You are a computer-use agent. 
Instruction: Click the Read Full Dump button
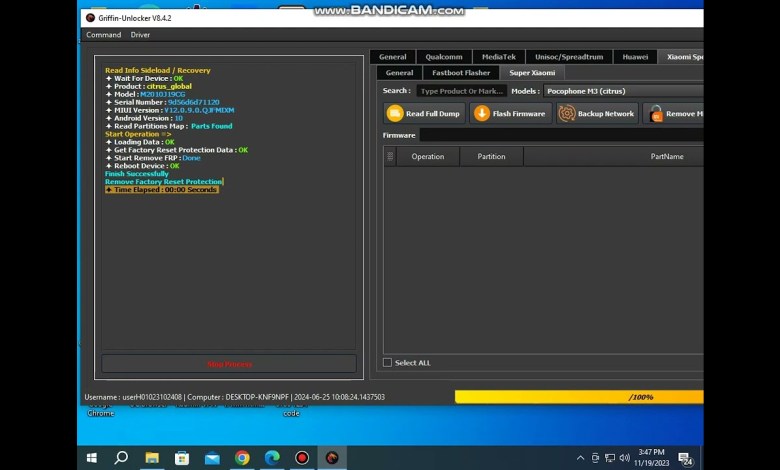pos(424,114)
